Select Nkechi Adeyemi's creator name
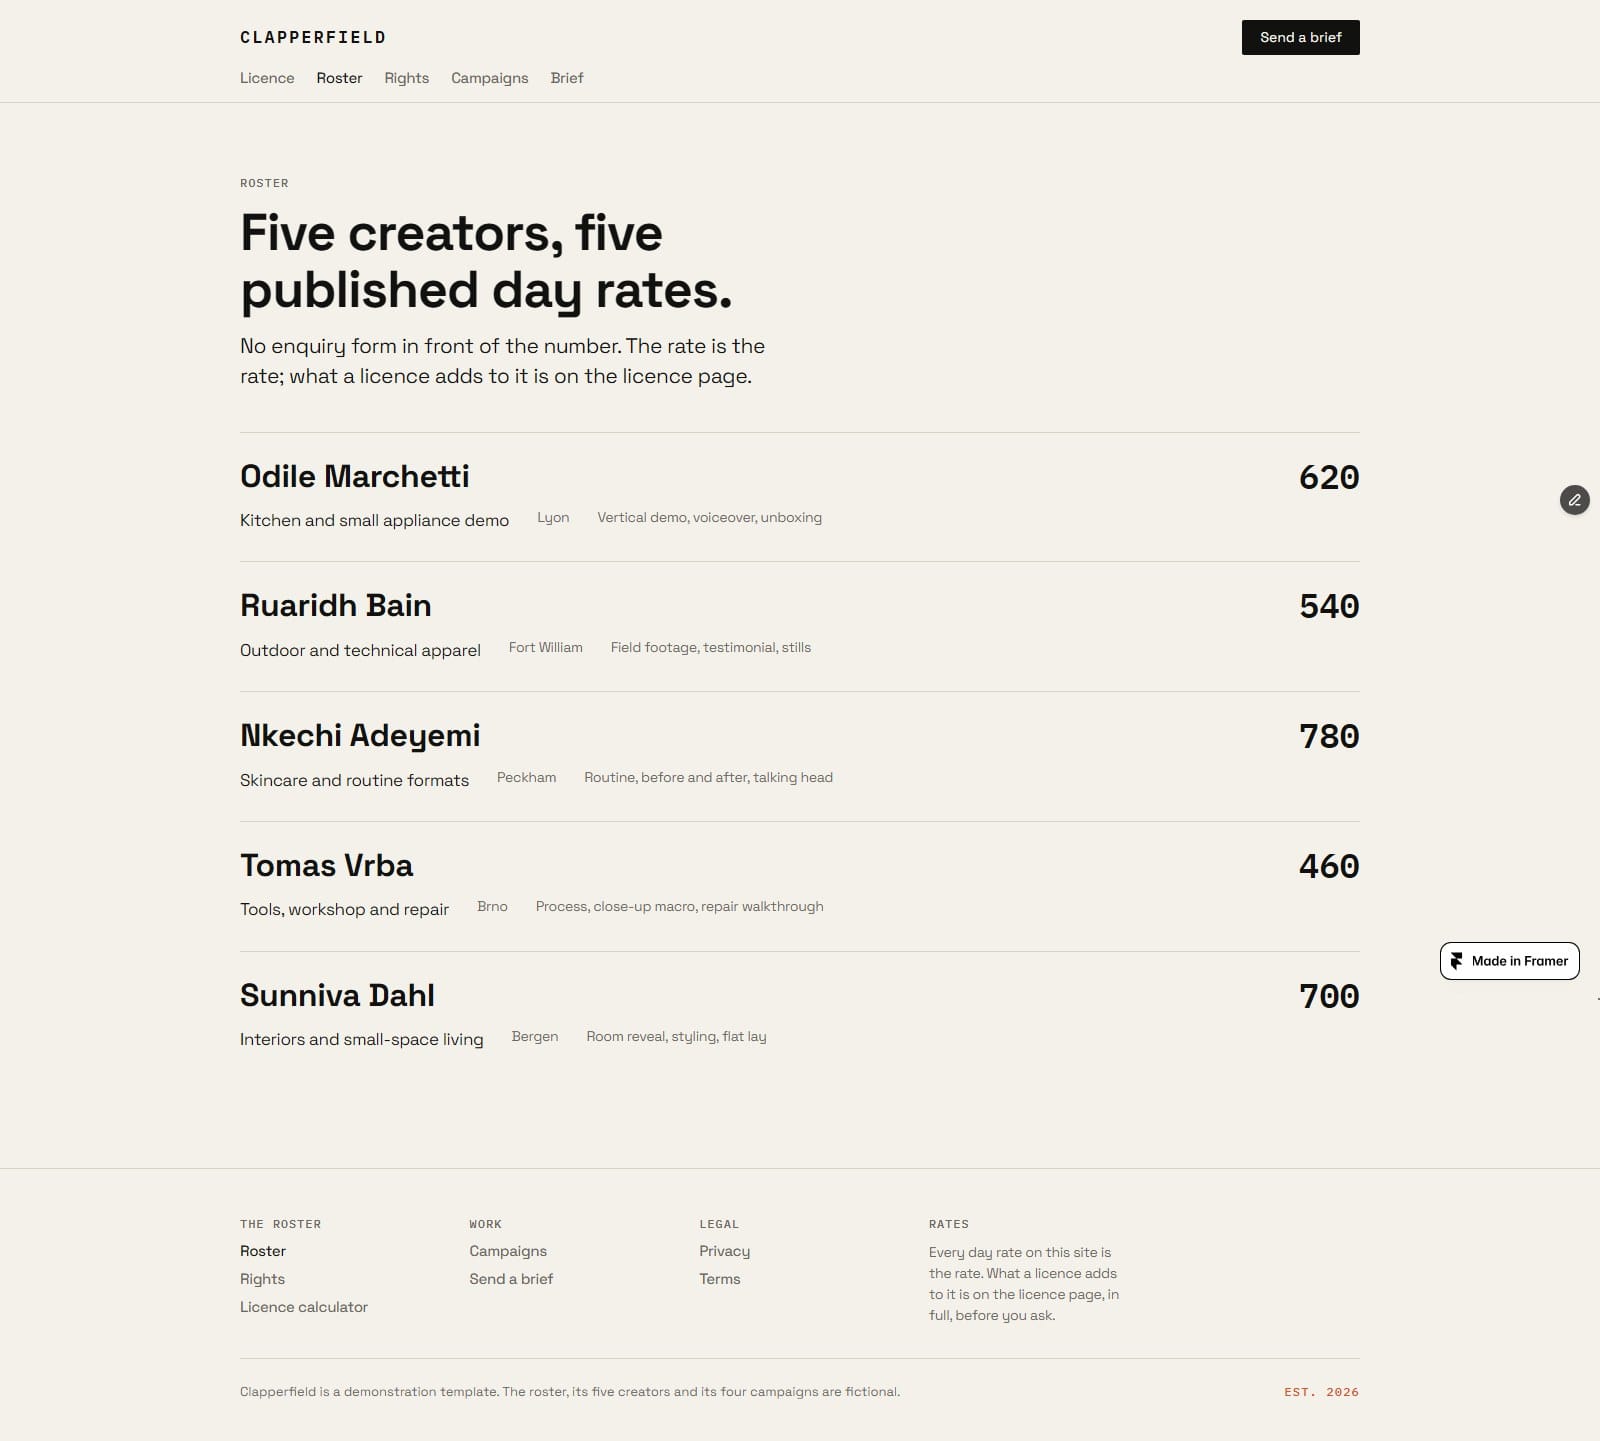 (360, 736)
